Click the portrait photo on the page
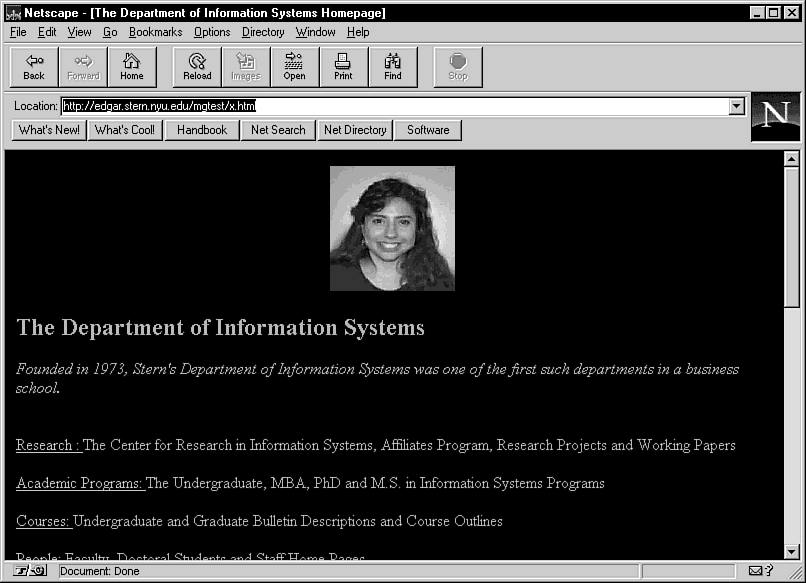The height and width of the screenshot is (583, 806). pyautogui.click(x=392, y=228)
